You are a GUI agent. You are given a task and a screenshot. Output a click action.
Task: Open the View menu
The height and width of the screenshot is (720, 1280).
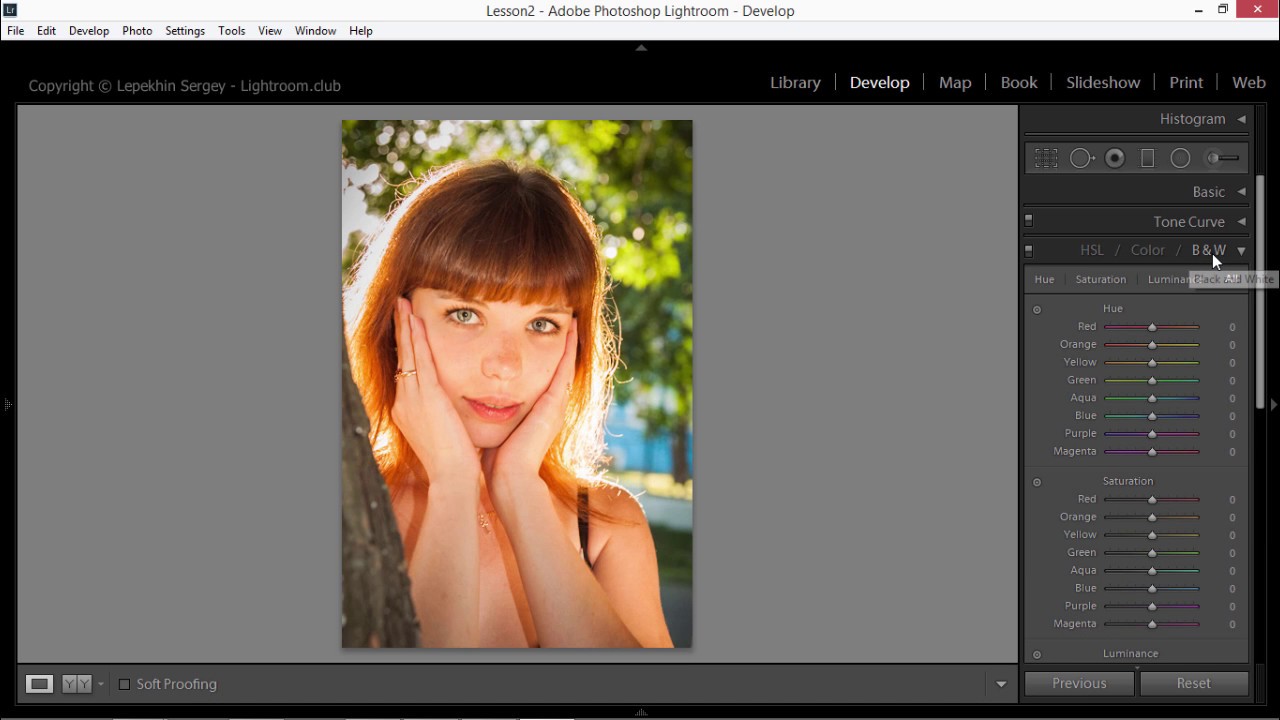(x=270, y=31)
